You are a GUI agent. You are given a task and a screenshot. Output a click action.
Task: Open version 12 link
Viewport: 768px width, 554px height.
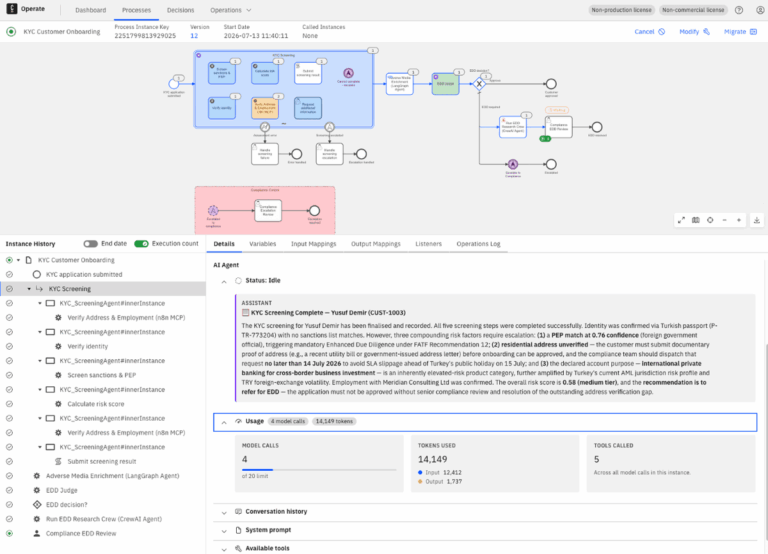194,36
